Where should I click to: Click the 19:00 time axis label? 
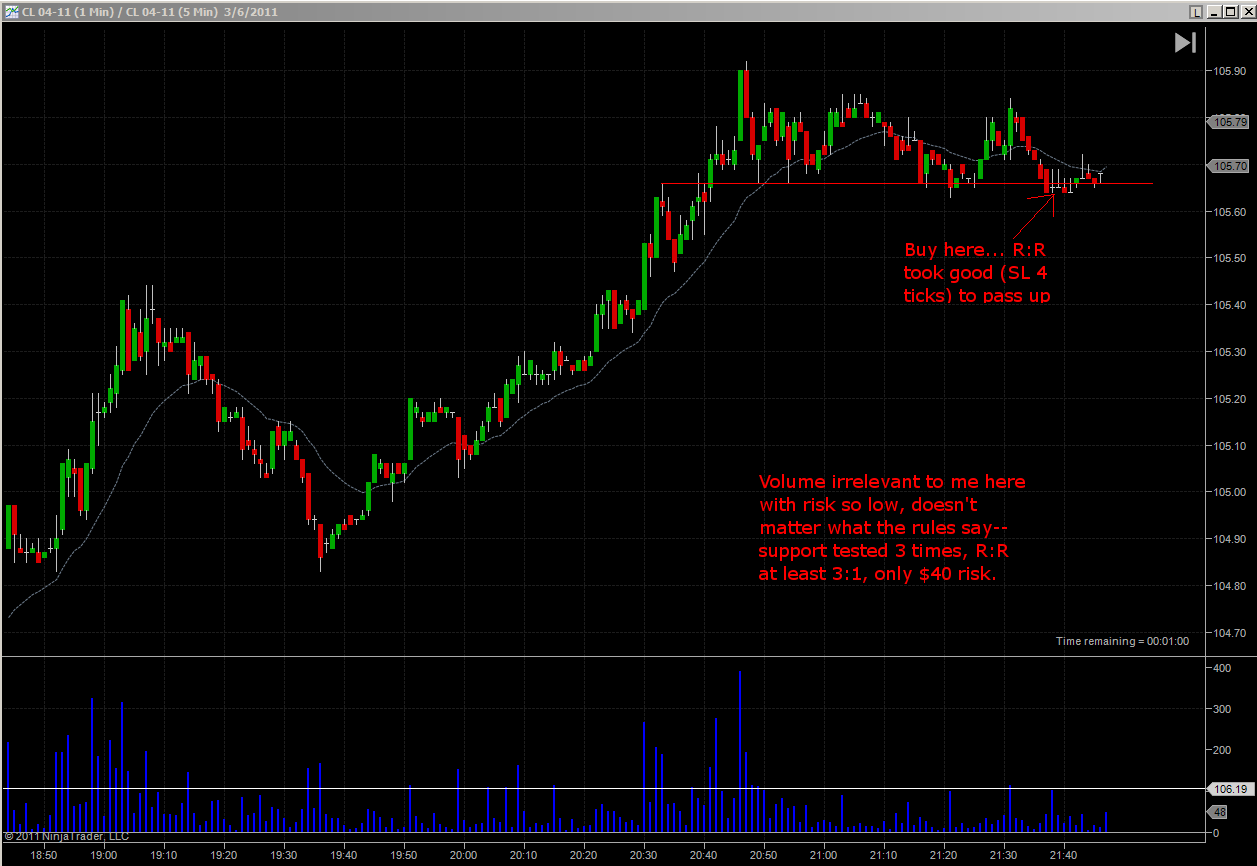(x=104, y=856)
